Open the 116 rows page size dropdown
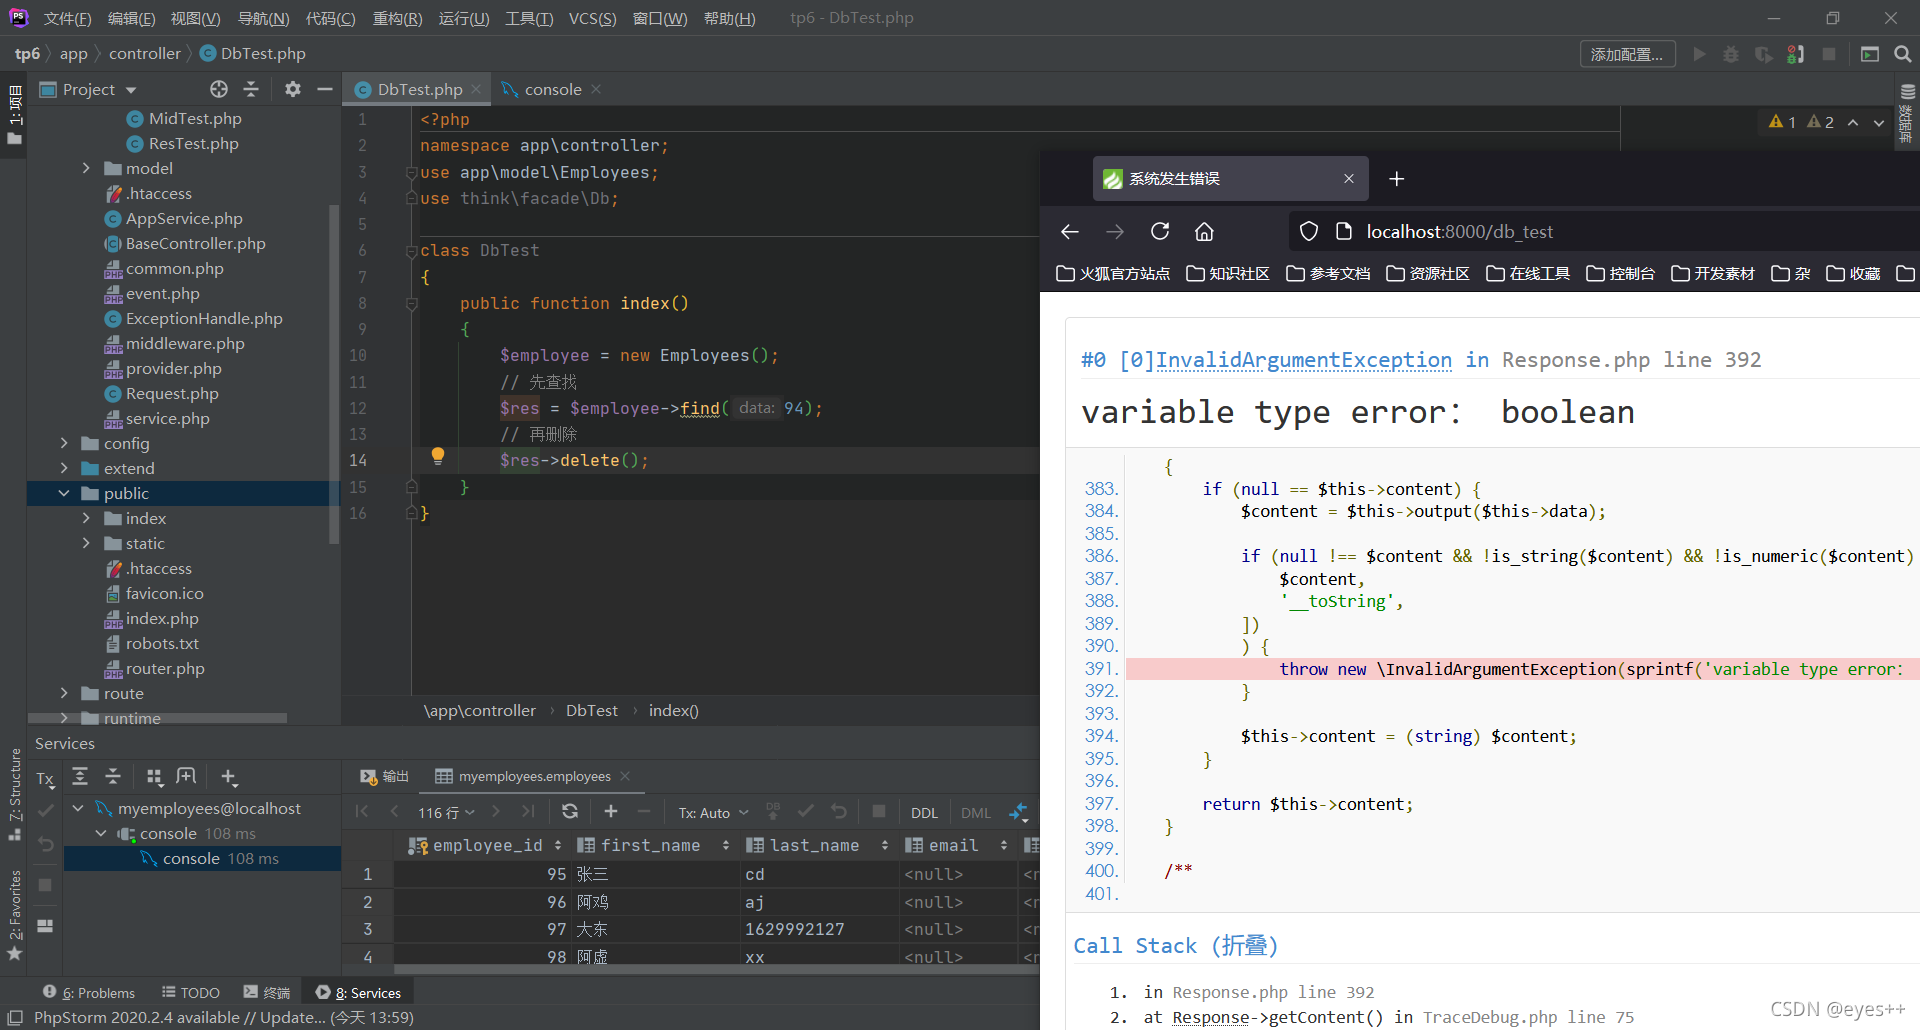The height and width of the screenshot is (1030, 1920). (446, 813)
